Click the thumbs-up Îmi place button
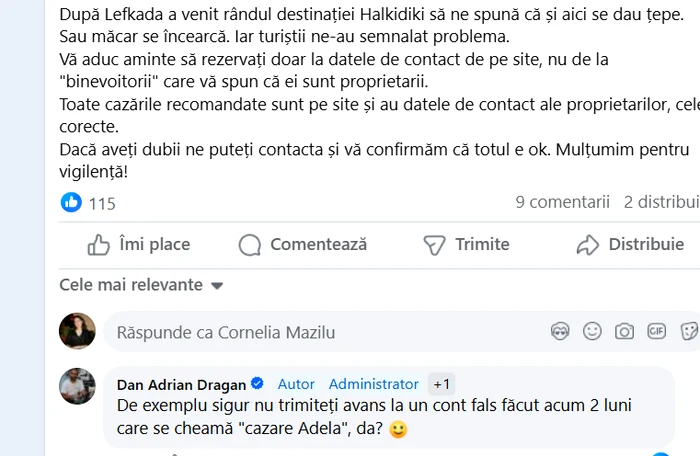The image size is (700, 456). (x=139, y=245)
